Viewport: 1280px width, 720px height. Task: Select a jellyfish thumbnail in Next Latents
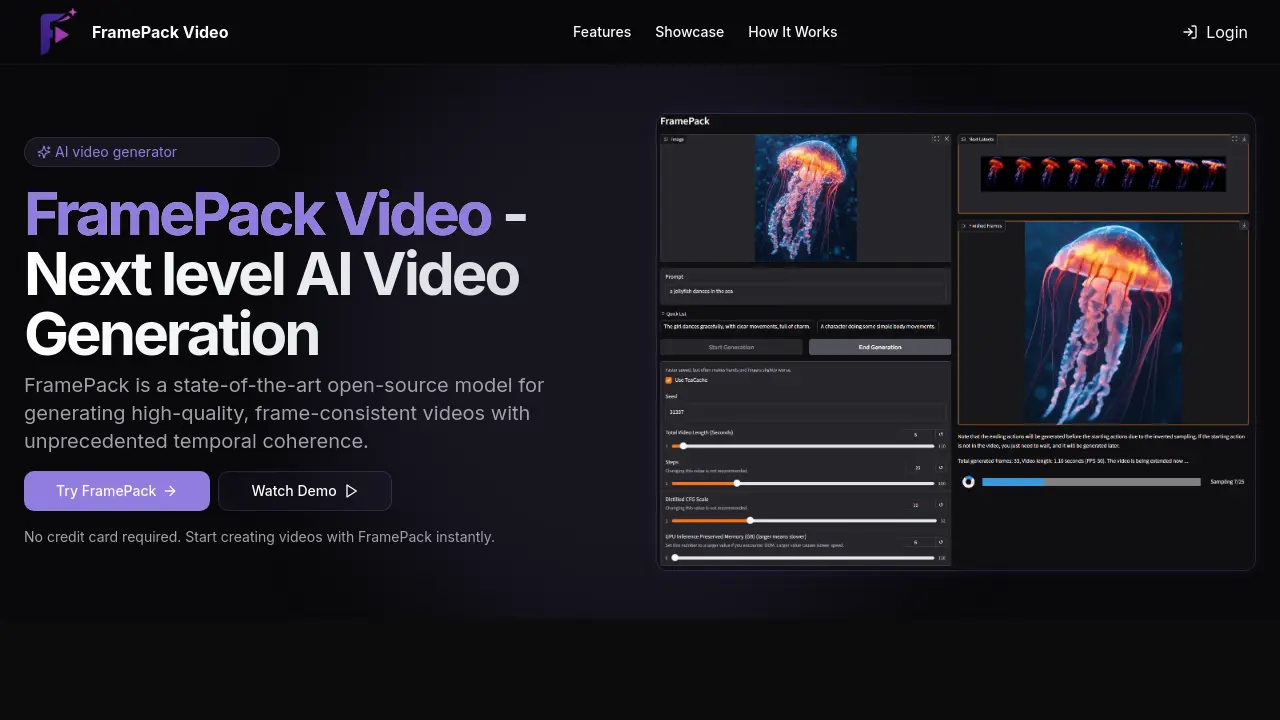[x=1100, y=172]
